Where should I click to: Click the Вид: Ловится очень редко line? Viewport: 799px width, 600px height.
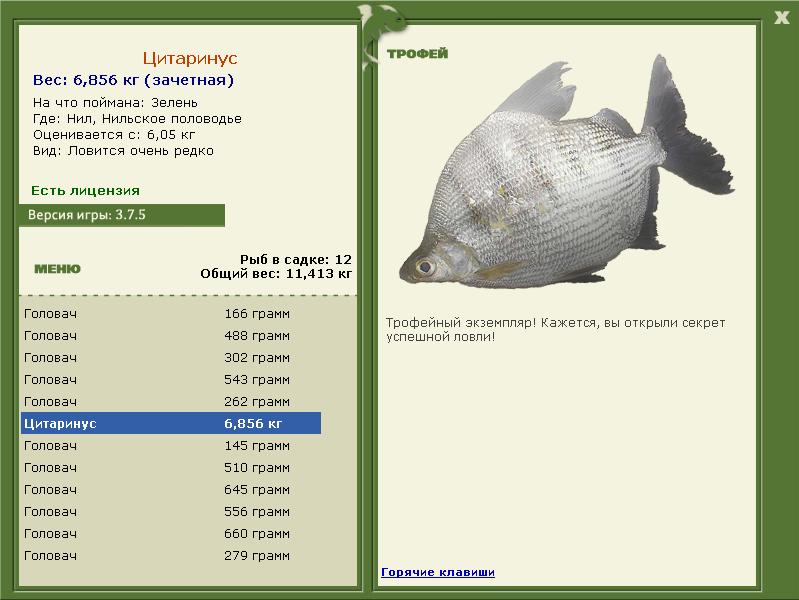[x=123, y=151]
